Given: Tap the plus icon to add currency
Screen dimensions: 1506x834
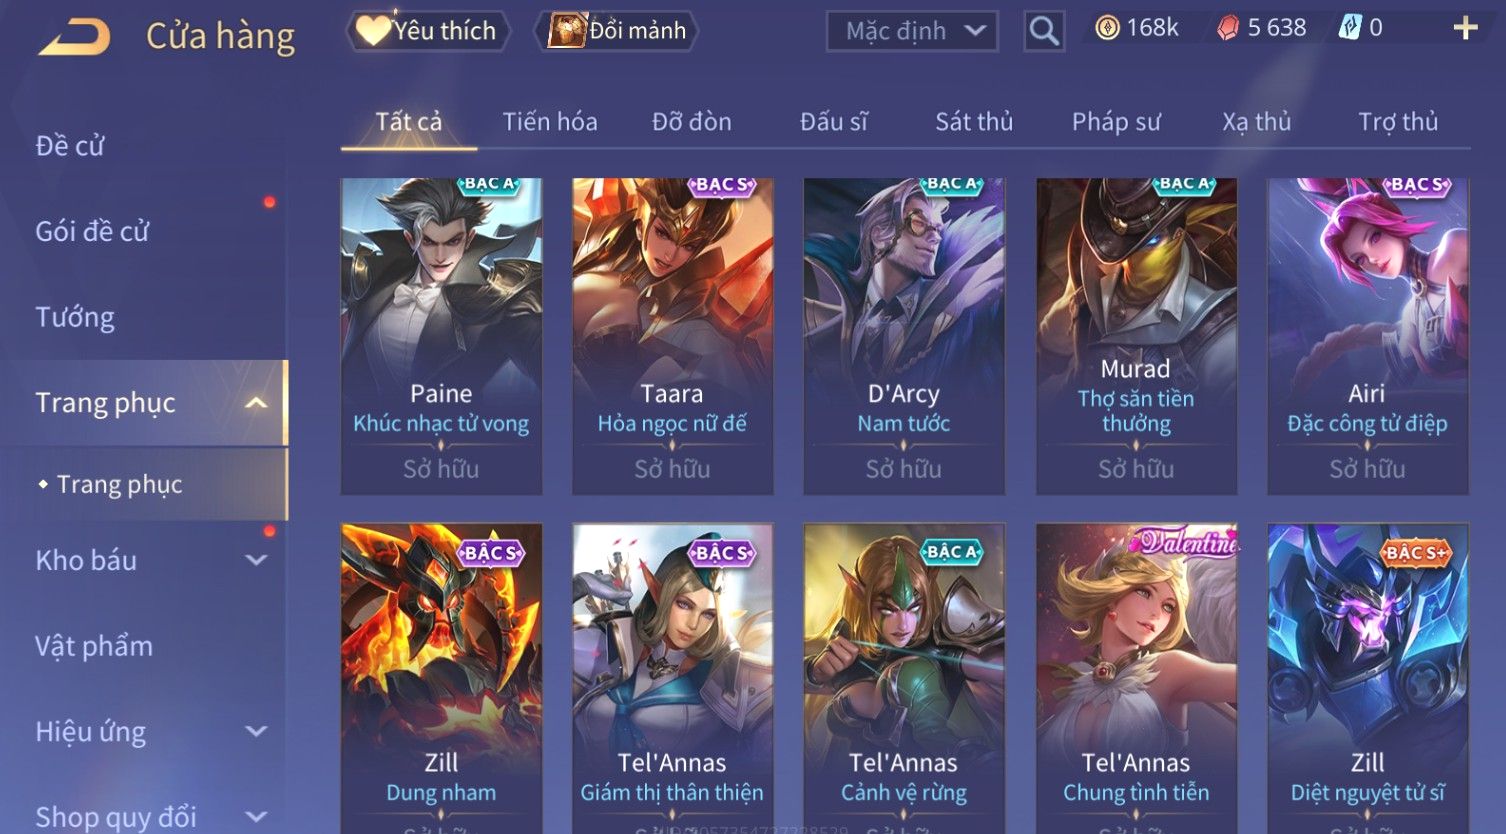Looking at the screenshot, I should tap(1465, 28).
